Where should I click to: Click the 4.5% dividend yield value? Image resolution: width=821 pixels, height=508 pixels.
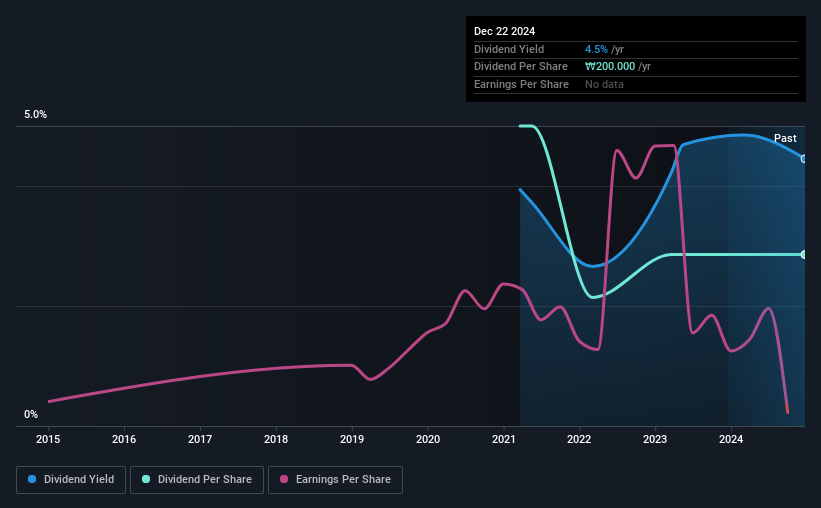coord(596,49)
